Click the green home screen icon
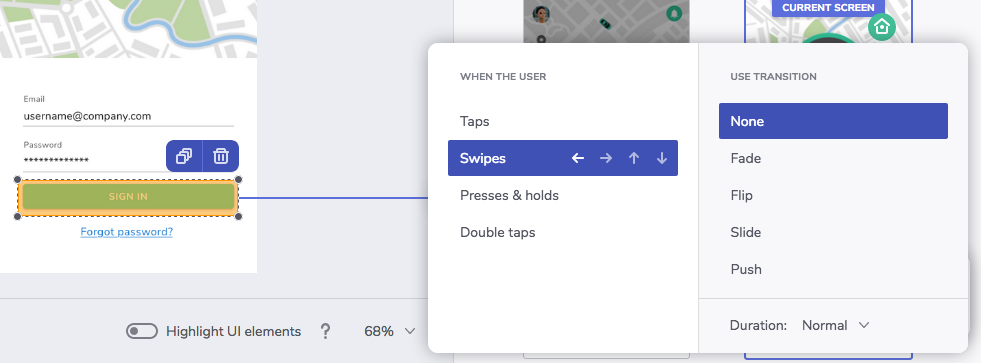The image size is (981, 363). 882,27
